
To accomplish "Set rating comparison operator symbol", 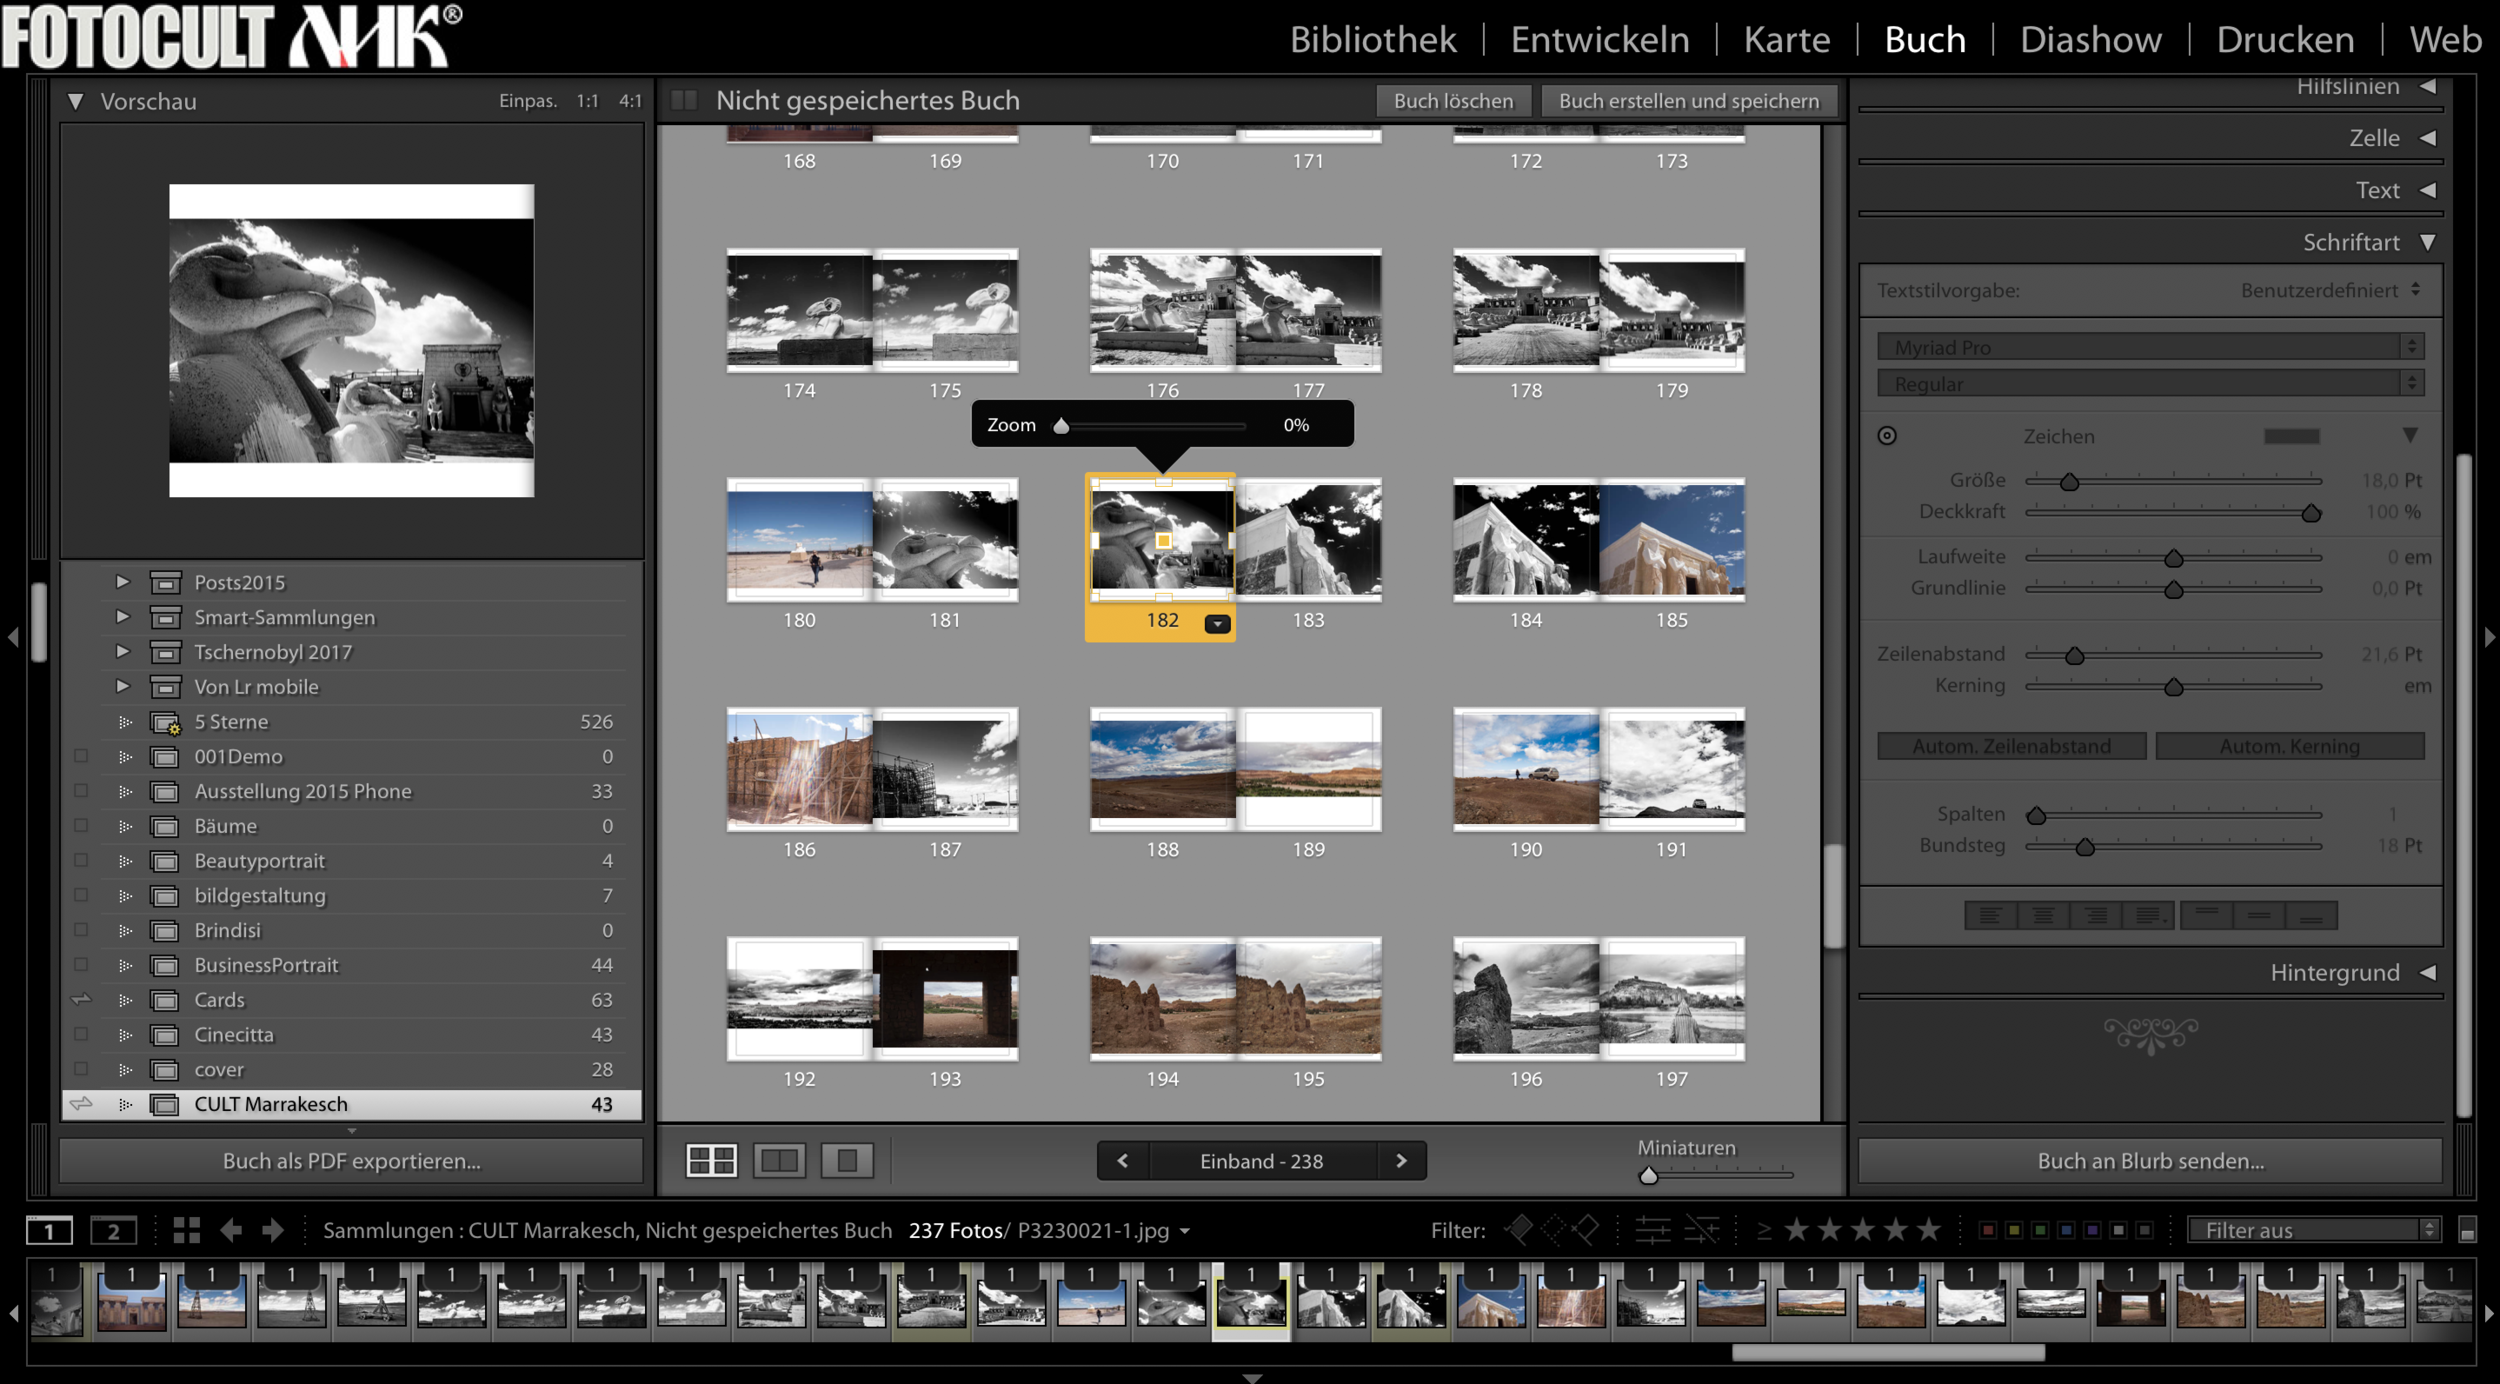I will pyautogui.click(x=1765, y=1231).
